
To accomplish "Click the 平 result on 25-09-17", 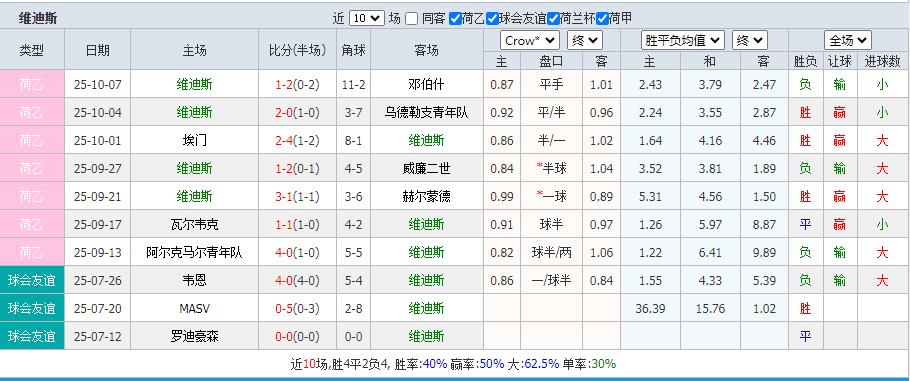I will (805, 224).
